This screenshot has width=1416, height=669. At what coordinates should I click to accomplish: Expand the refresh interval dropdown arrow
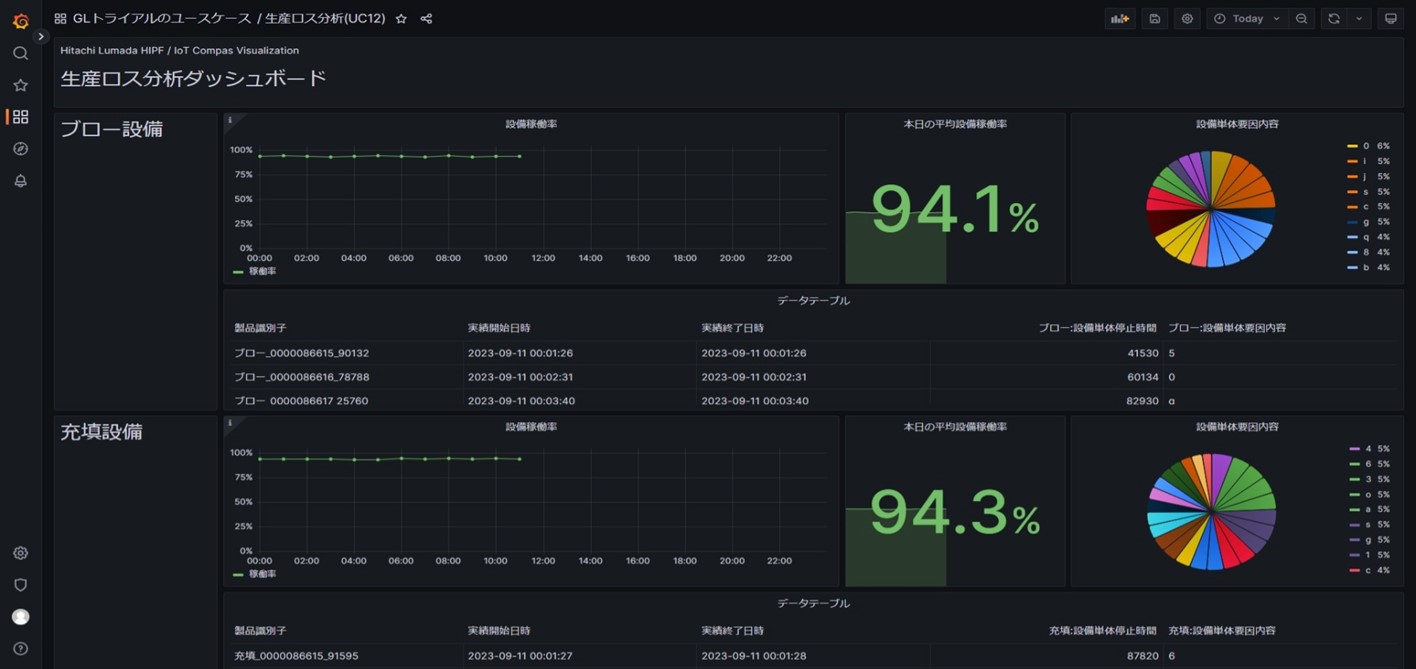click(1359, 19)
